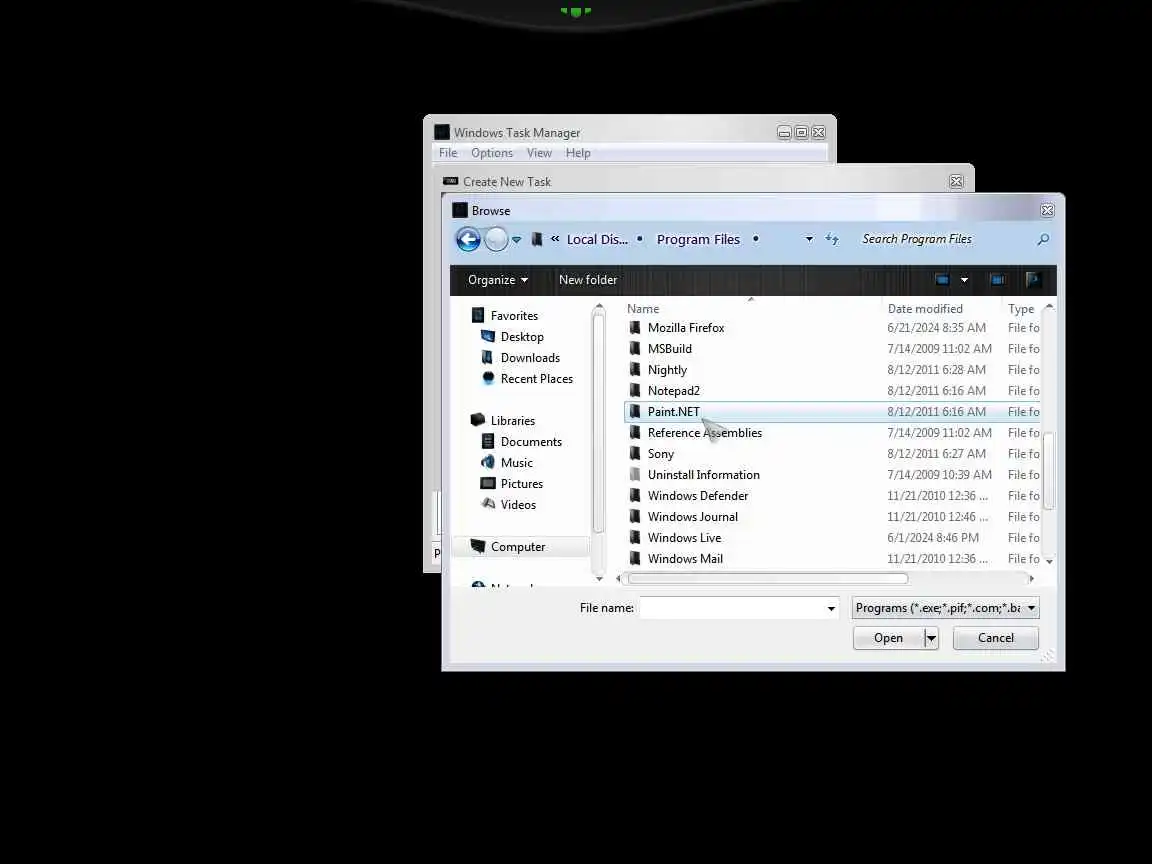Click the greyed Forward navigation button
This screenshot has height=864, width=1152.
[x=497, y=240]
